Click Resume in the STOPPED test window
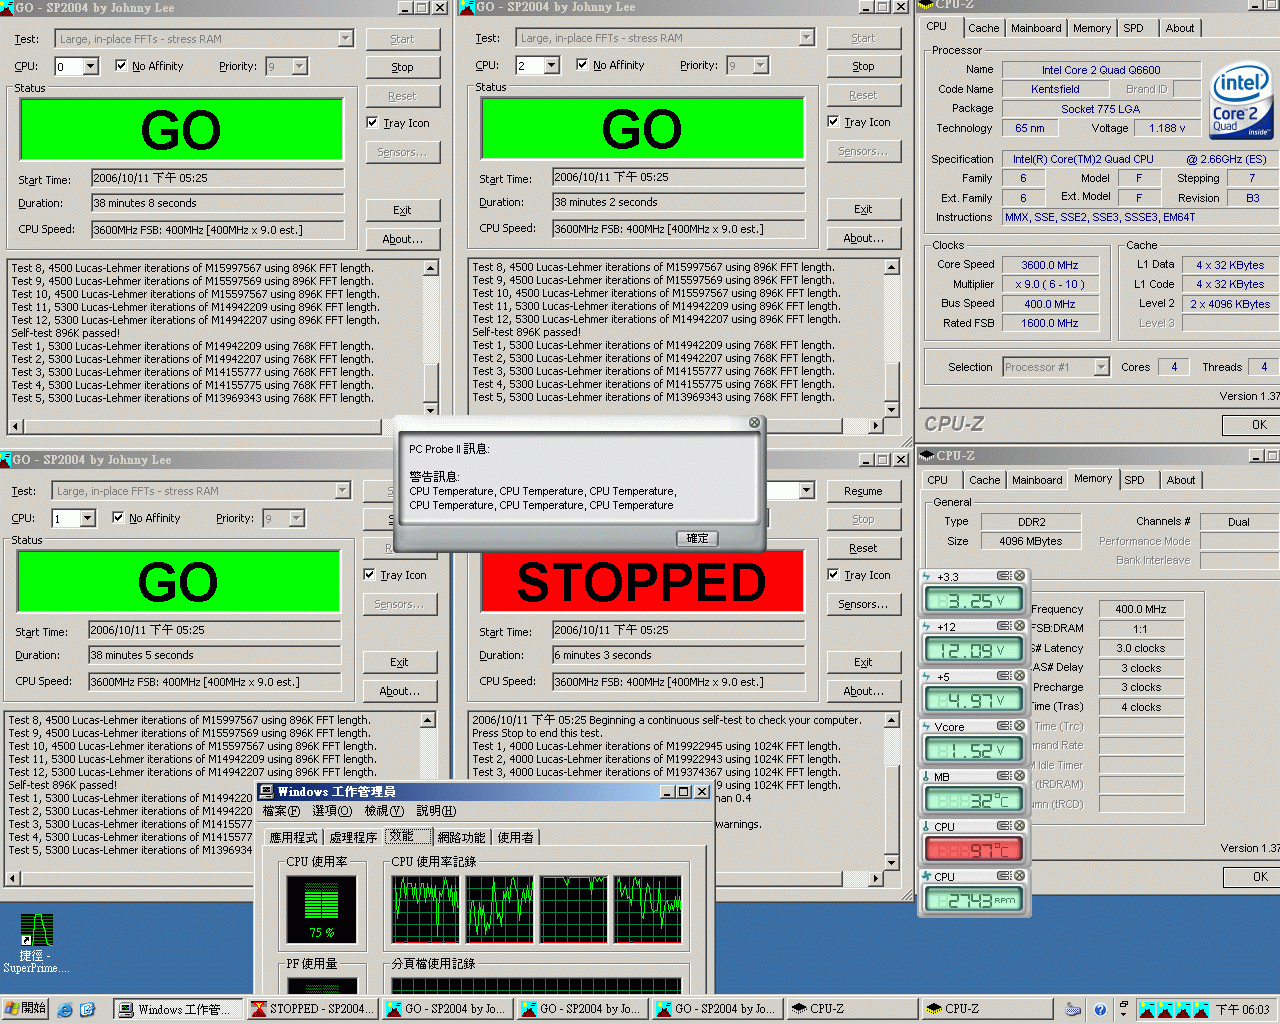 coord(864,491)
